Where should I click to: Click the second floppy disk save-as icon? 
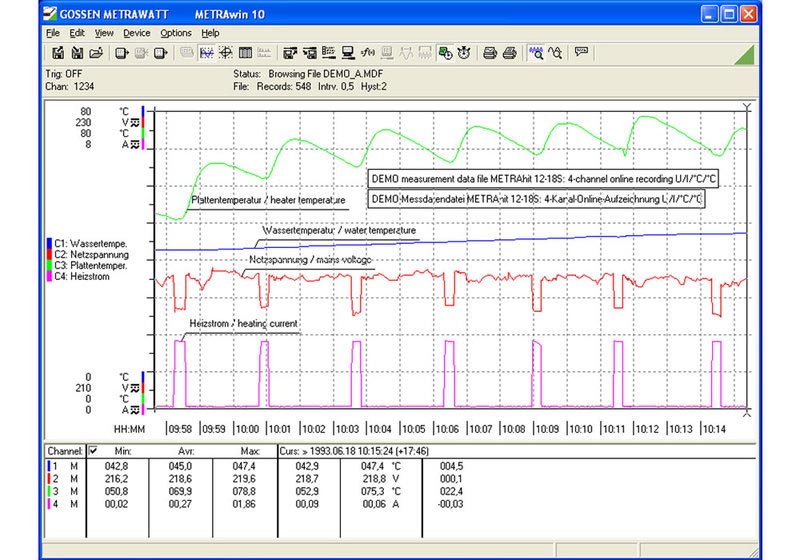77,53
